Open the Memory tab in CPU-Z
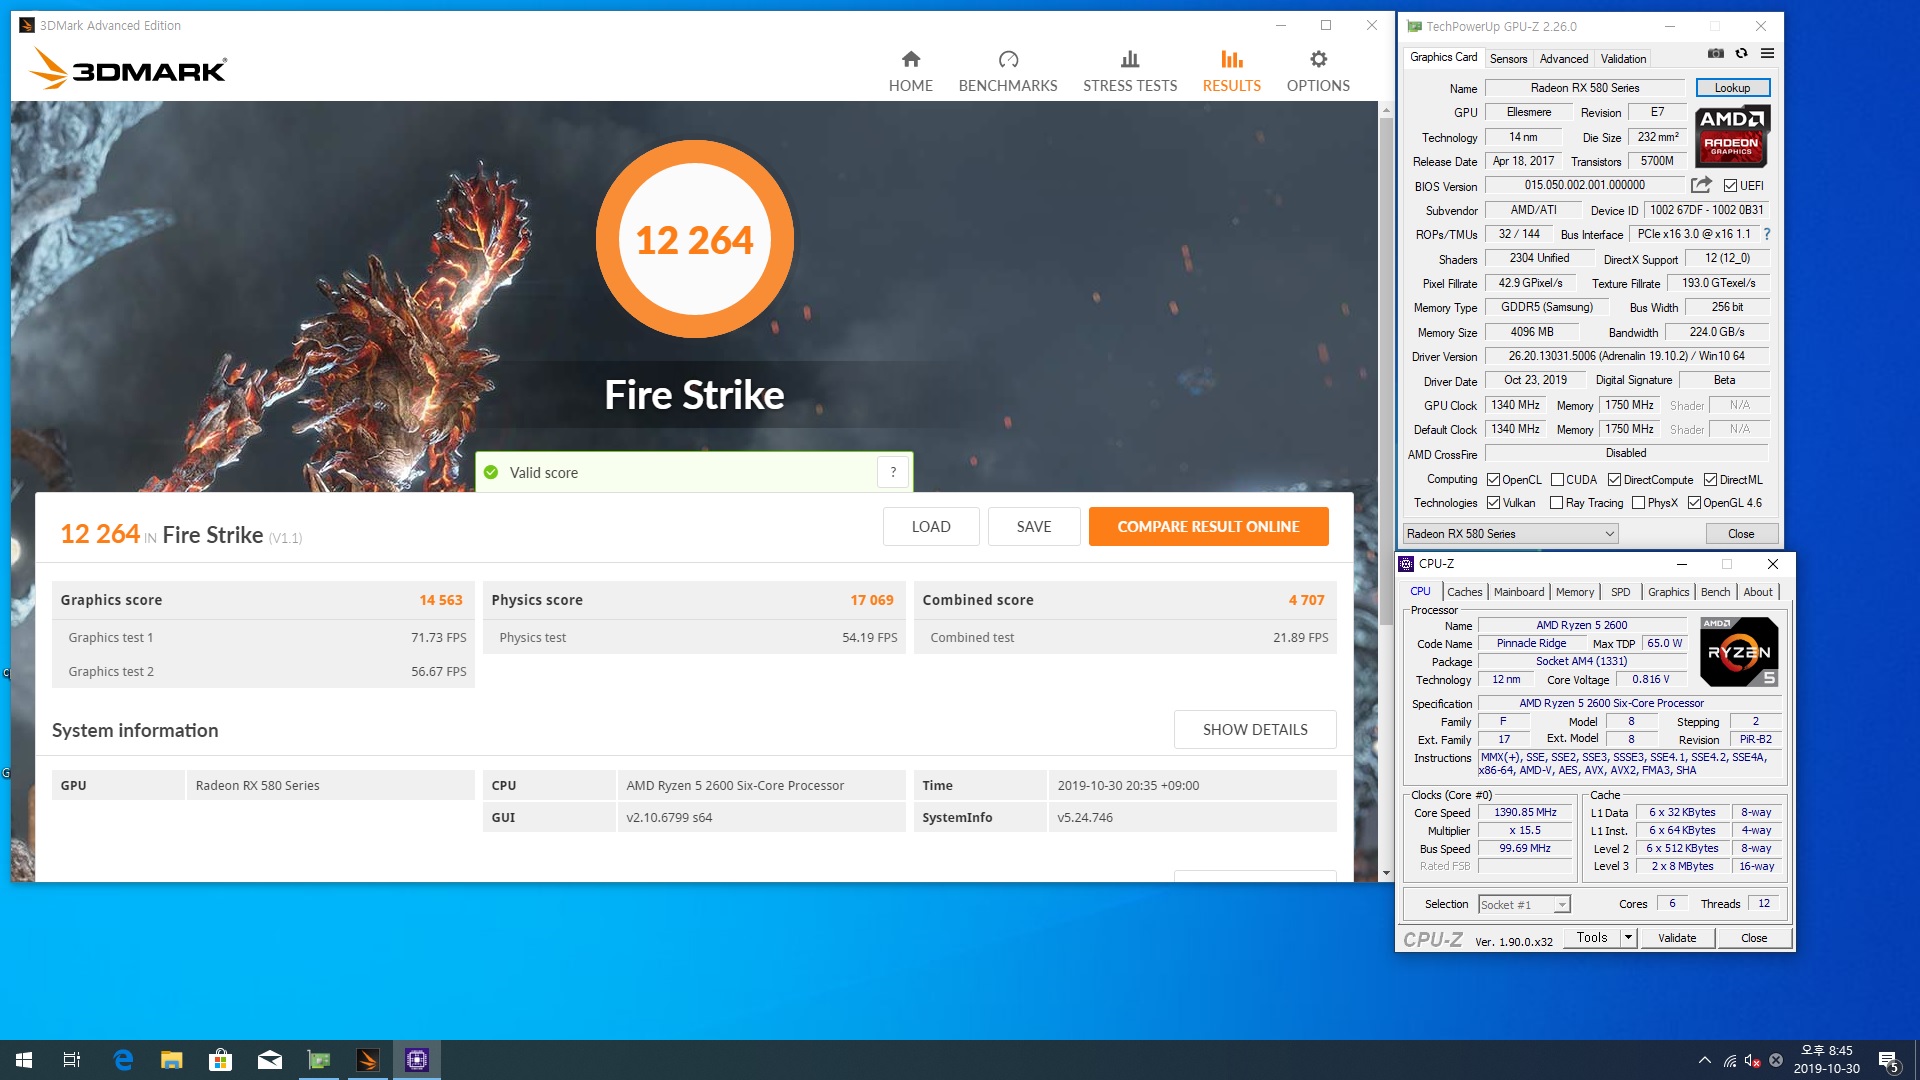Image resolution: width=1920 pixels, height=1080 pixels. pos(1574,592)
